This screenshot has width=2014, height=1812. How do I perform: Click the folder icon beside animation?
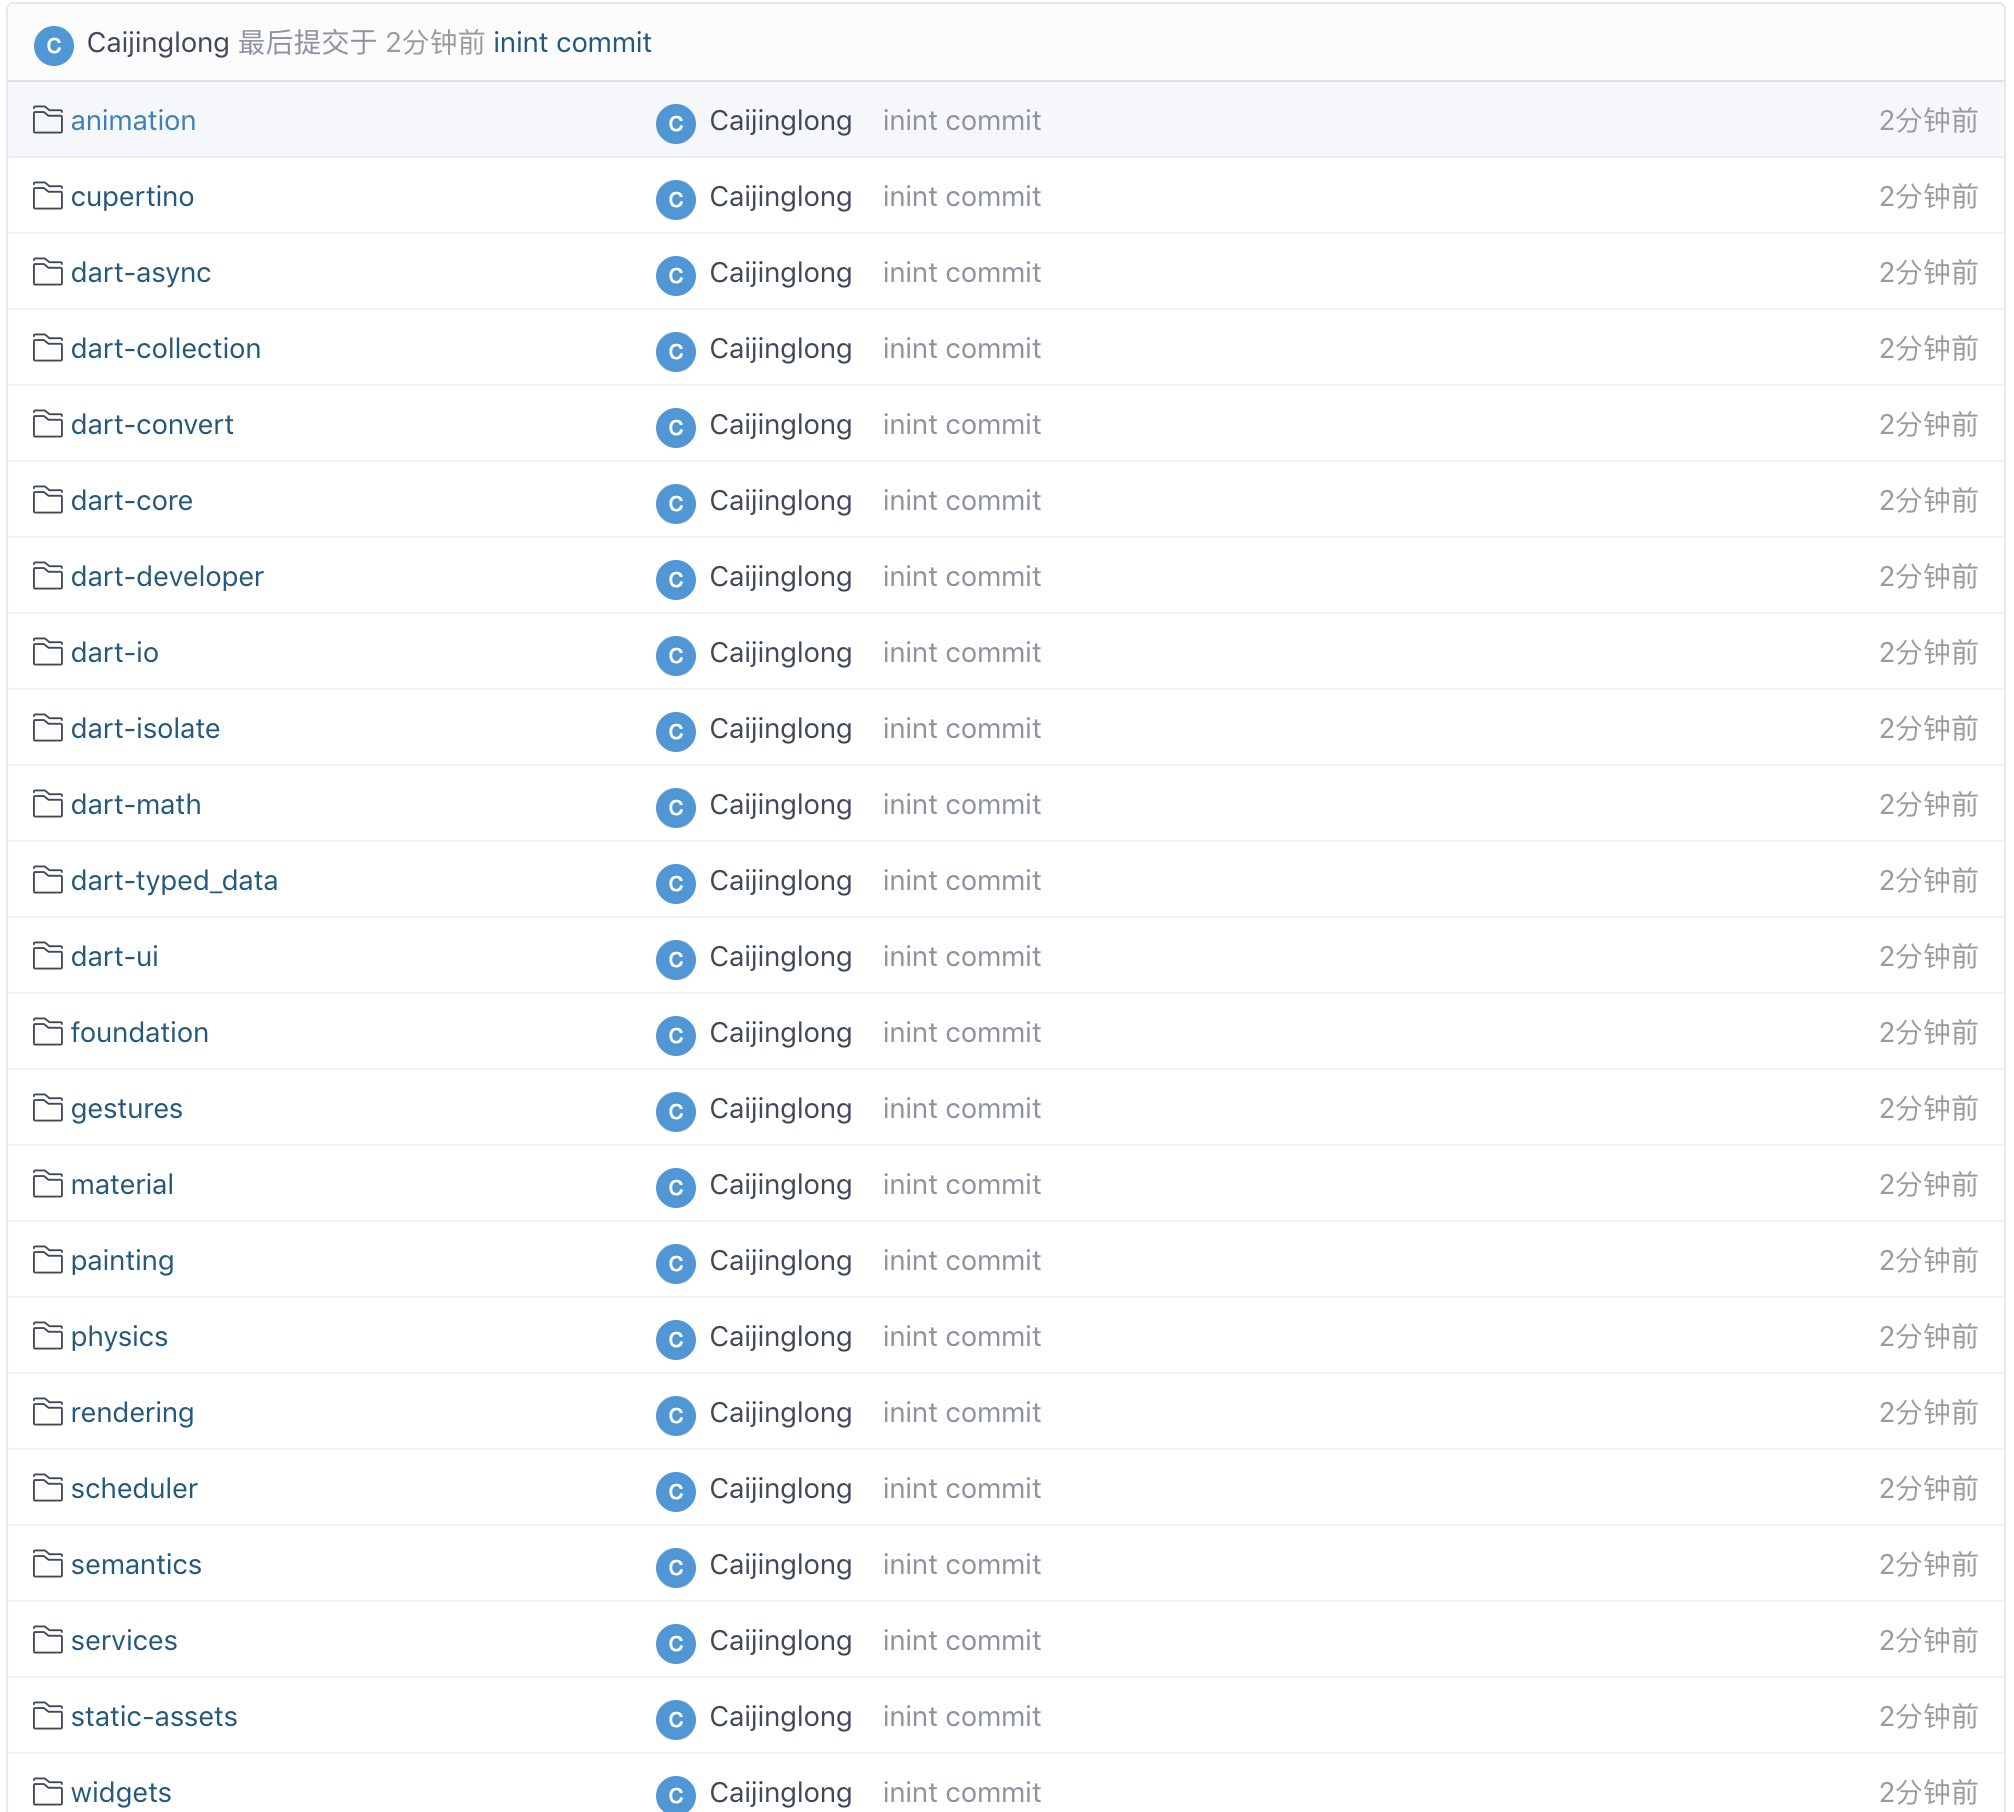[x=47, y=121]
